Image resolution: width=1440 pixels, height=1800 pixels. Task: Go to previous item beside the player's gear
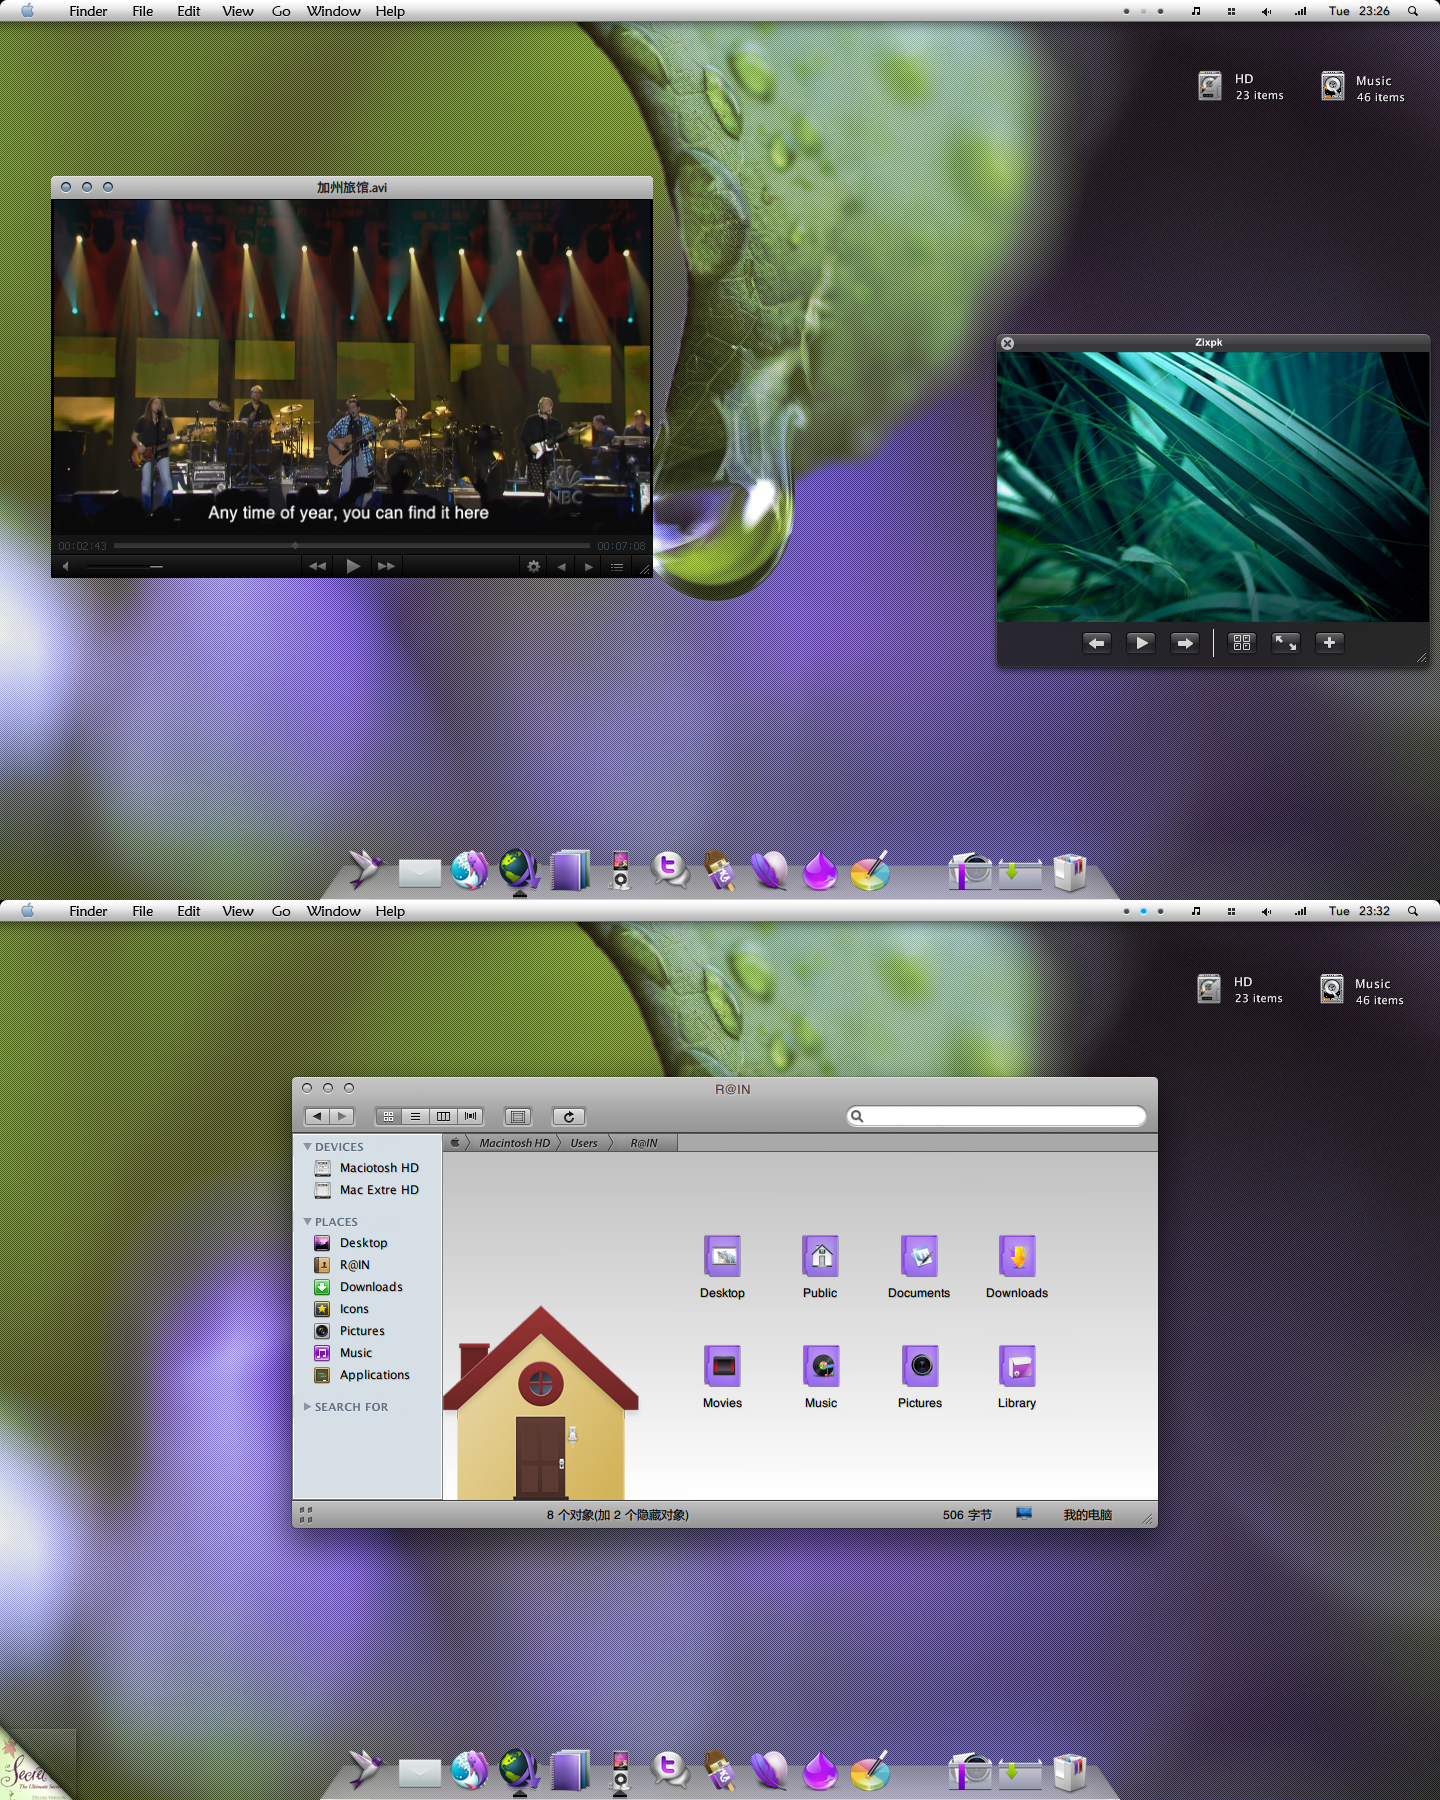tap(561, 567)
